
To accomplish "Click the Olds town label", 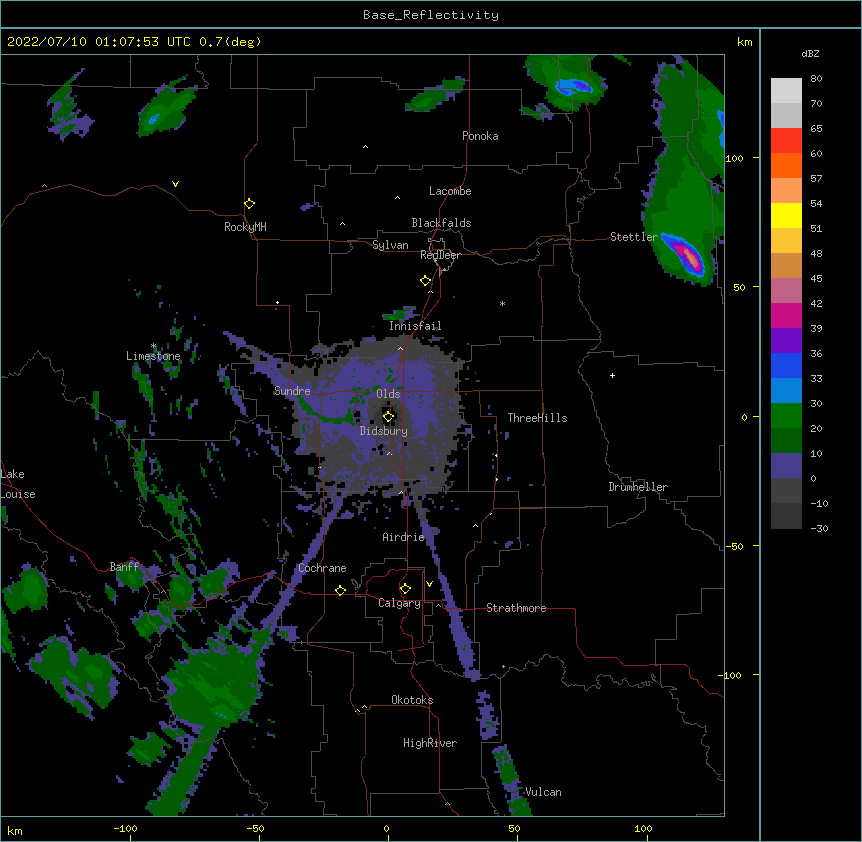I will pos(388,394).
